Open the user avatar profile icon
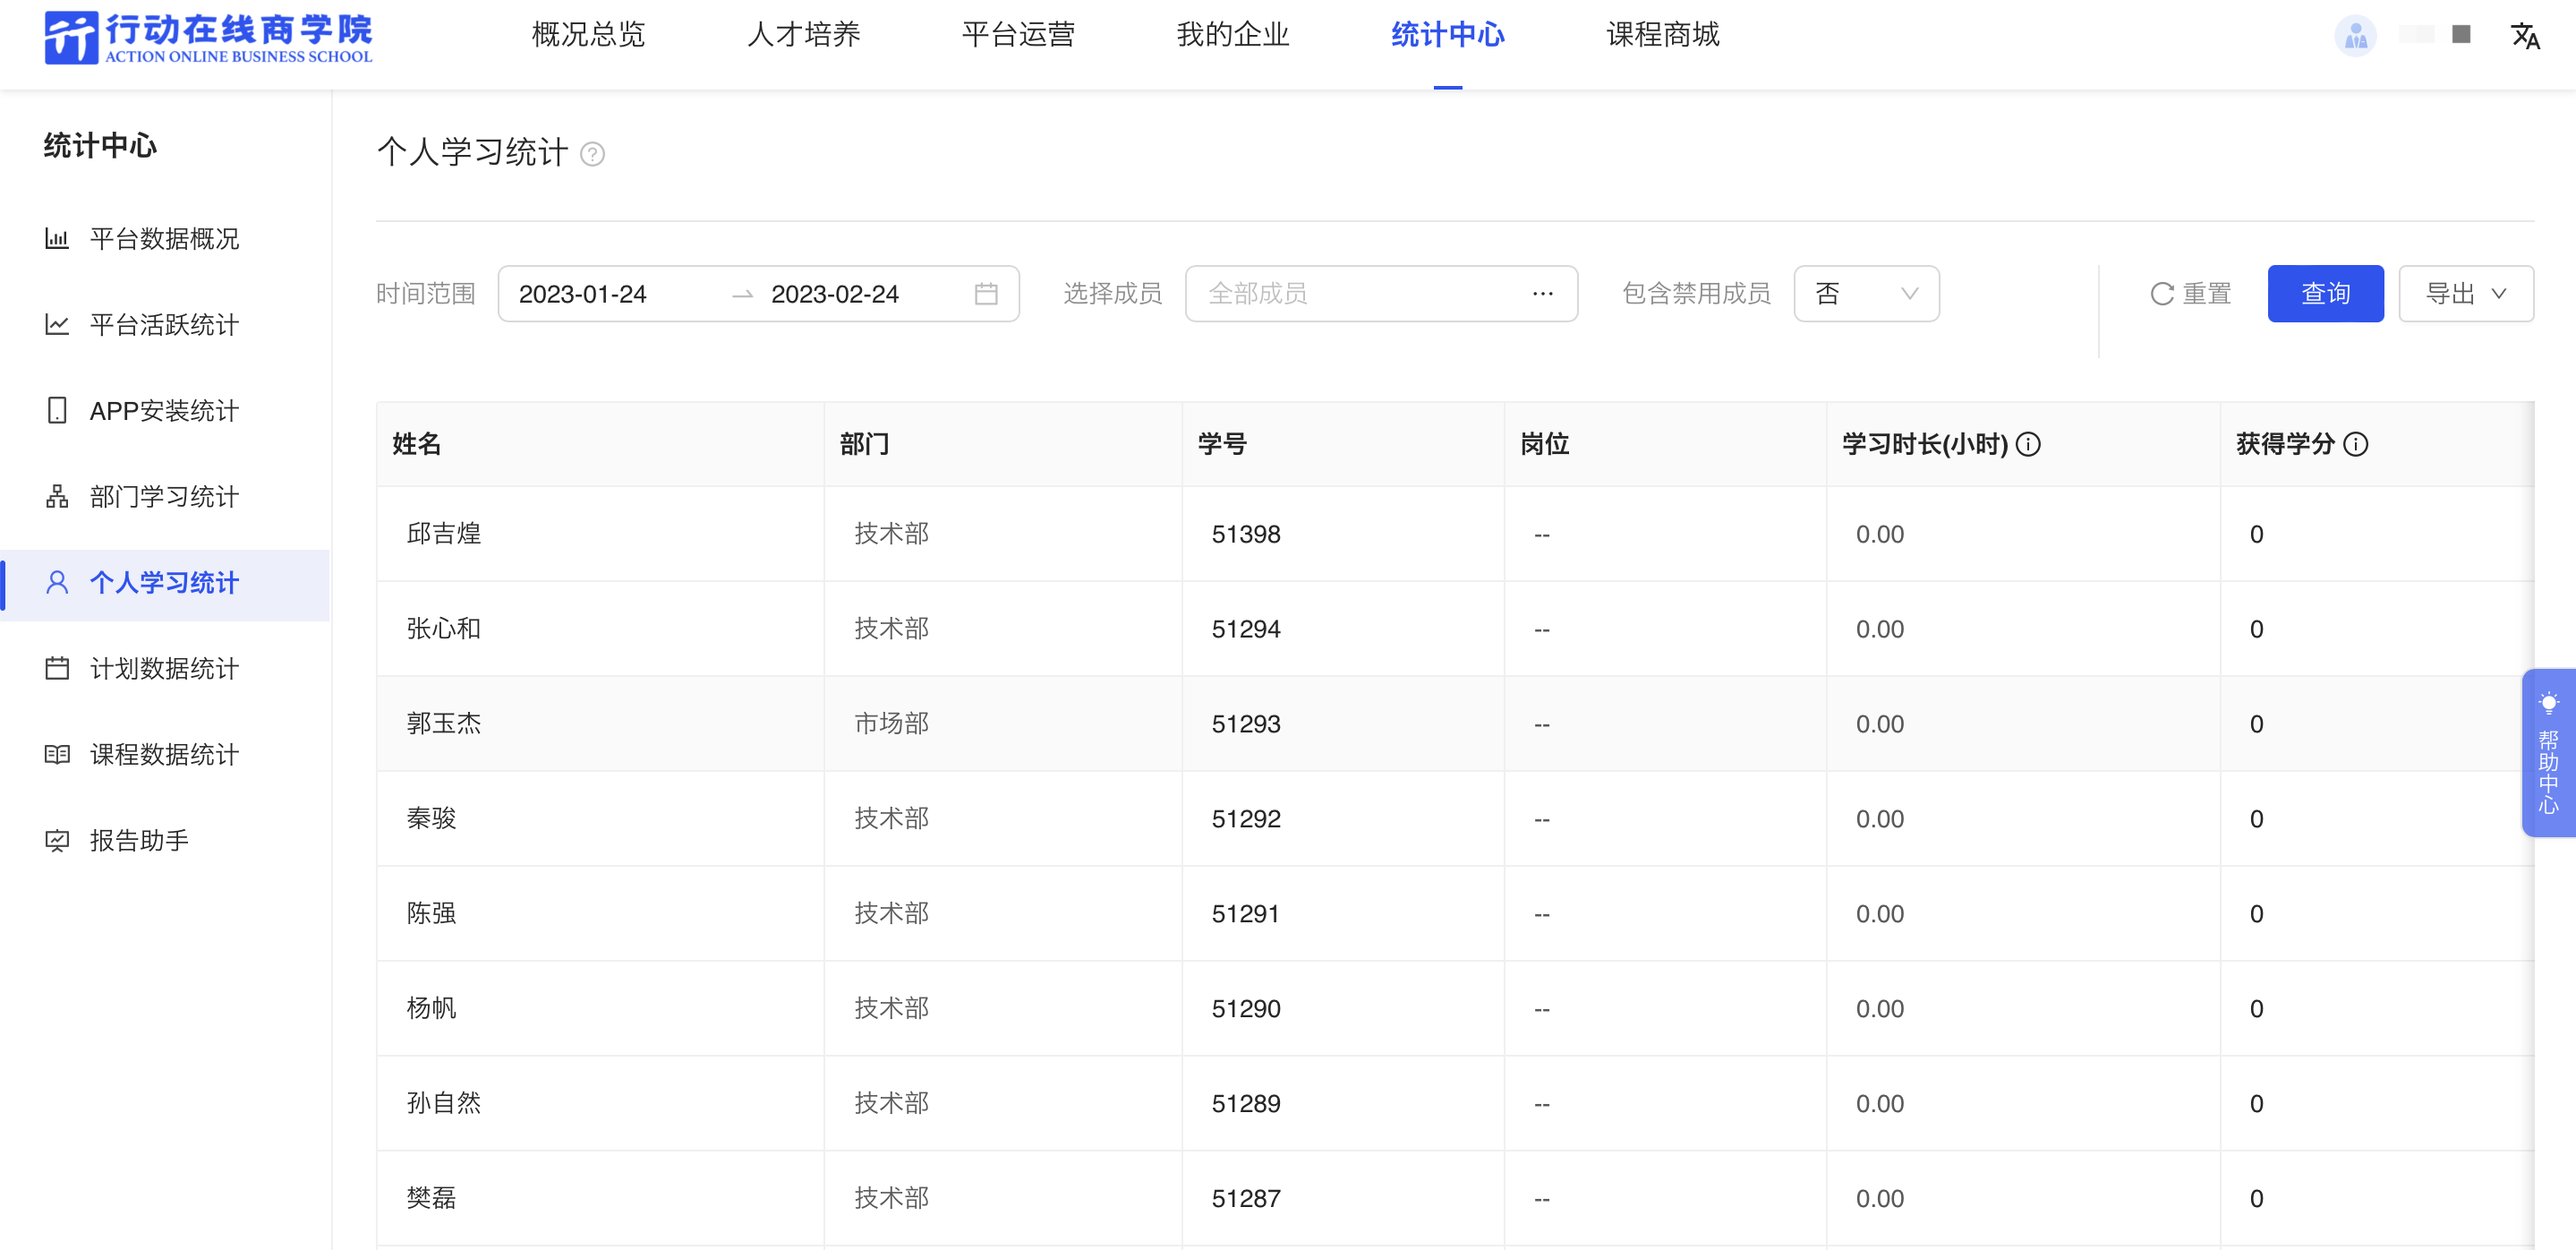Viewport: 2576px width, 1250px height. (x=2355, y=37)
